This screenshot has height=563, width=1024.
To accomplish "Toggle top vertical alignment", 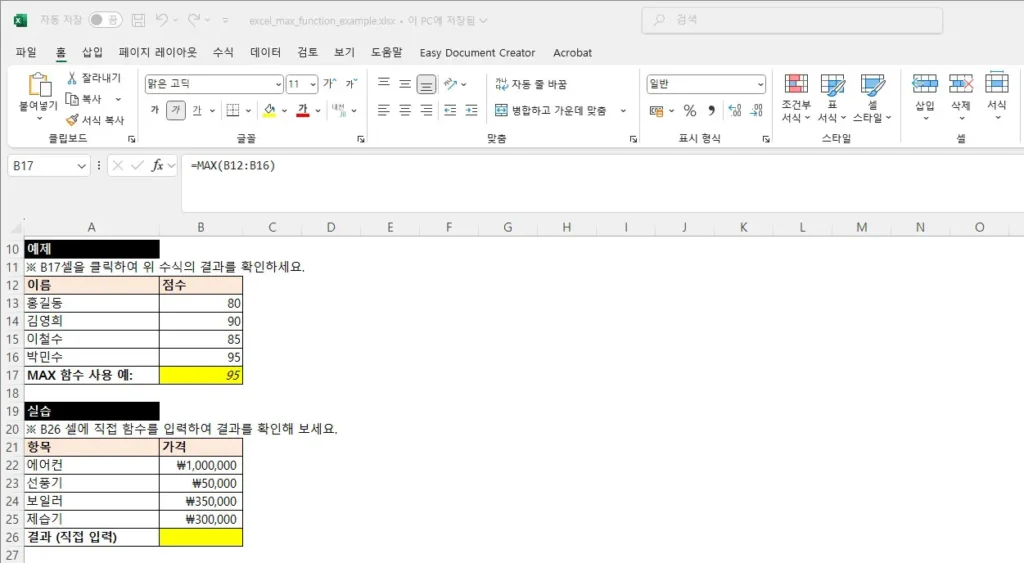I will 384,84.
